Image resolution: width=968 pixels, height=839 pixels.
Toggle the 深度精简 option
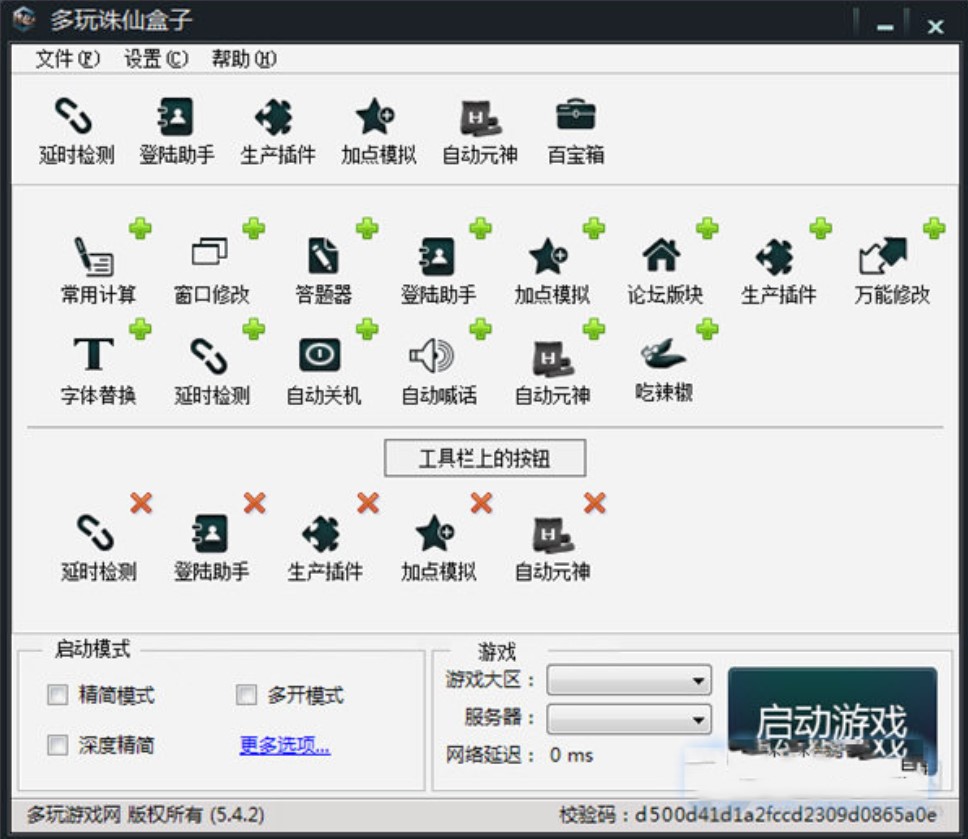(57, 745)
